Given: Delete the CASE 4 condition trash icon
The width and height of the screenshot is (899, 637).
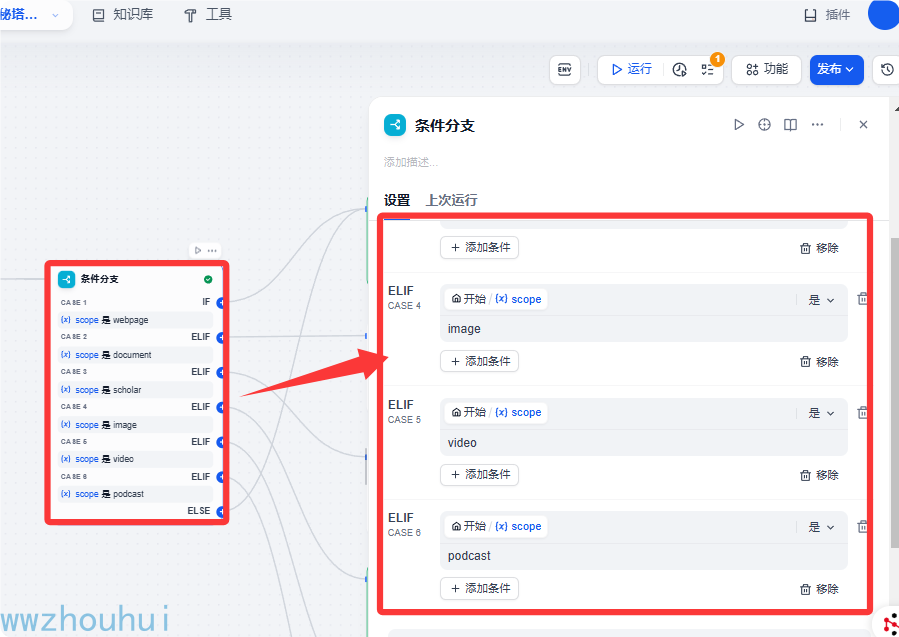Looking at the screenshot, I should (x=862, y=299).
